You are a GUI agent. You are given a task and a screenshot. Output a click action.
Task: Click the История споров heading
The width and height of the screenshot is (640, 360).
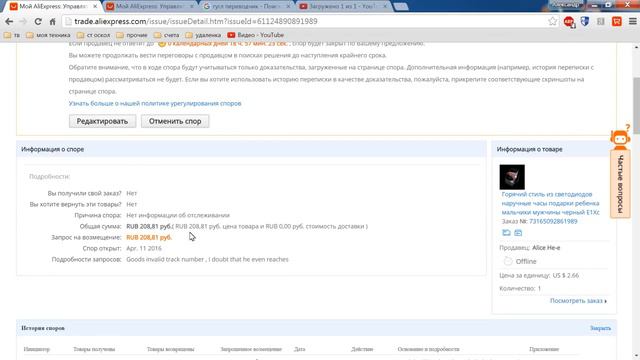point(43,328)
